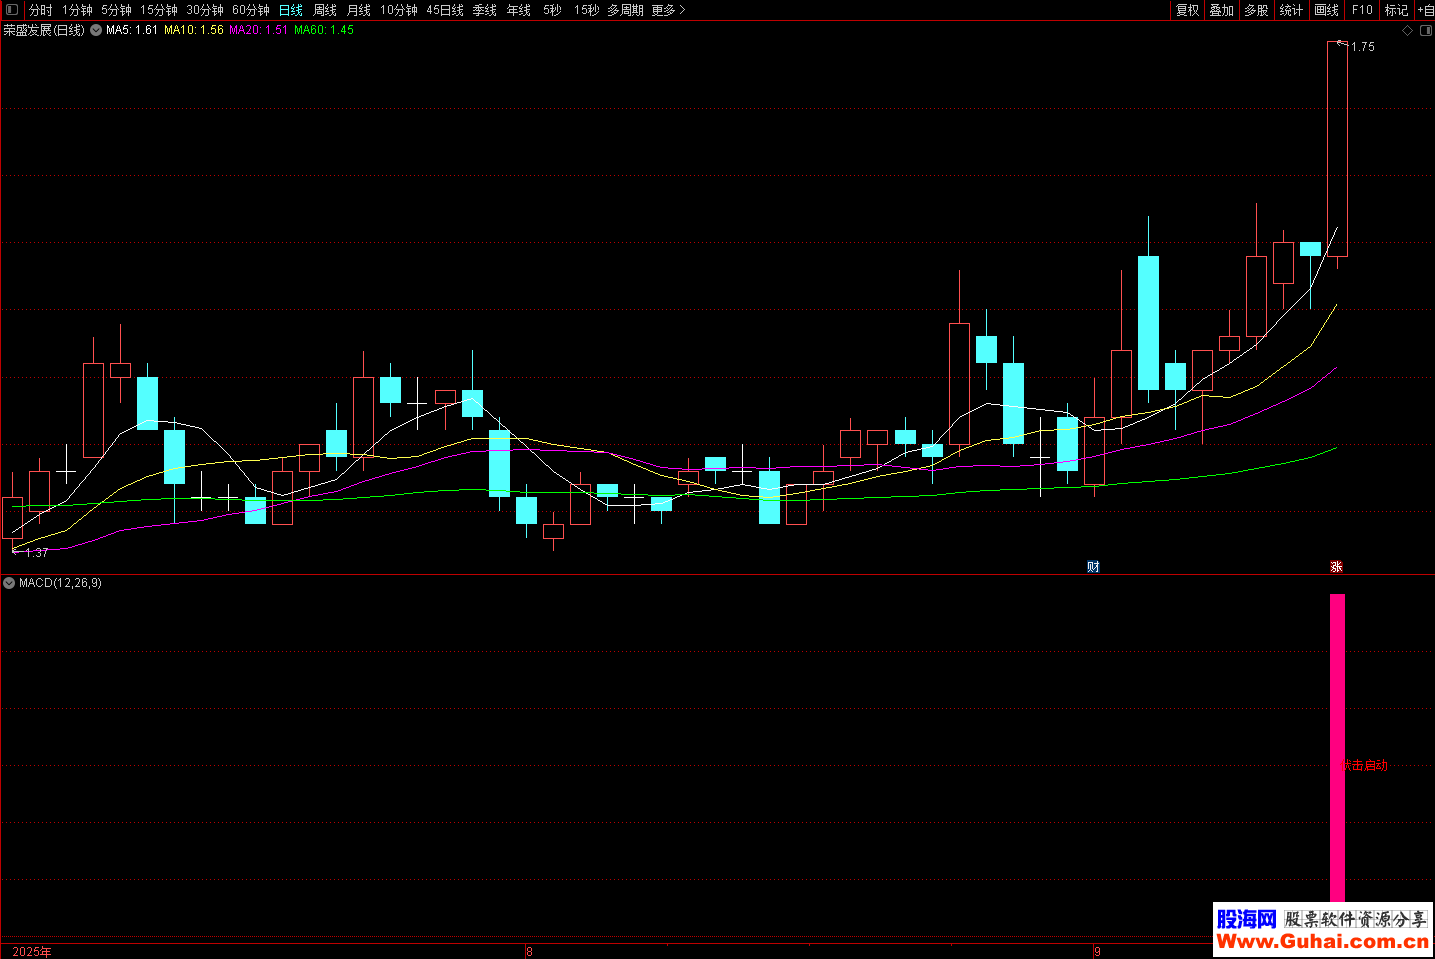
Task: Click the pink signal bar in indicator pane
Action: (1337, 748)
